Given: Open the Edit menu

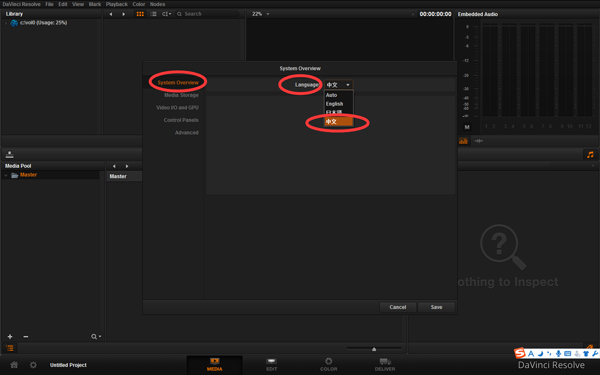Looking at the screenshot, I should coord(63,4).
